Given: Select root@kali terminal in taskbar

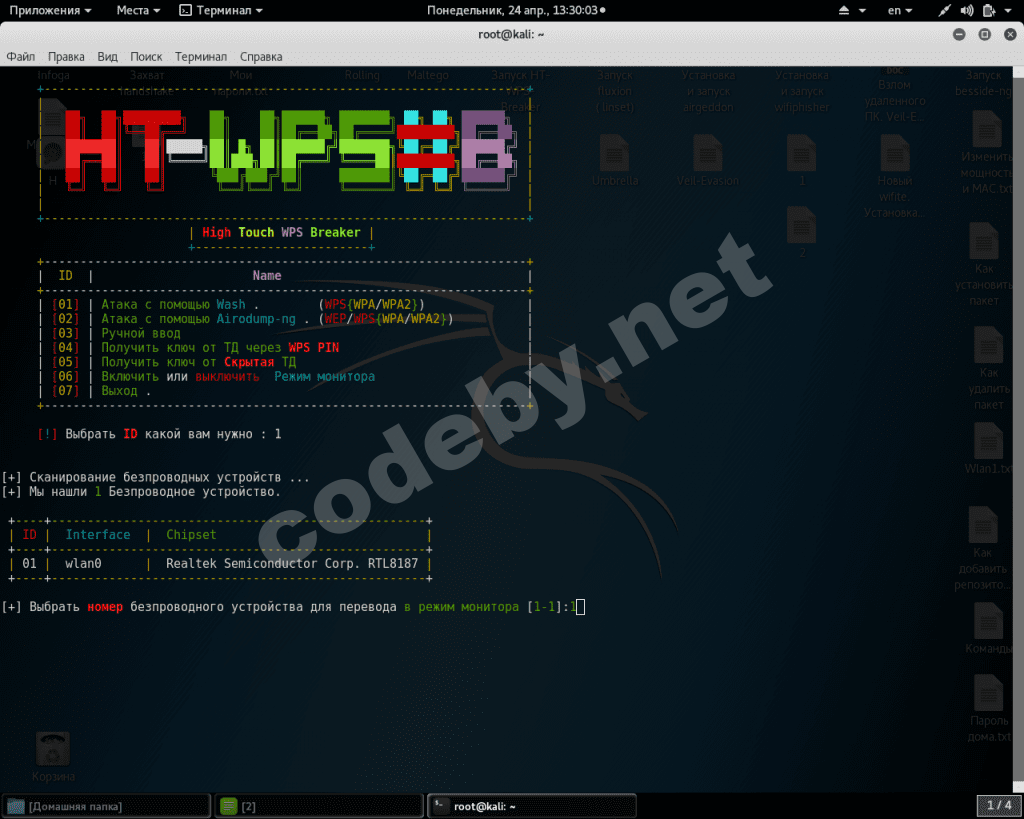Looking at the screenshot, I should point(532,807).
